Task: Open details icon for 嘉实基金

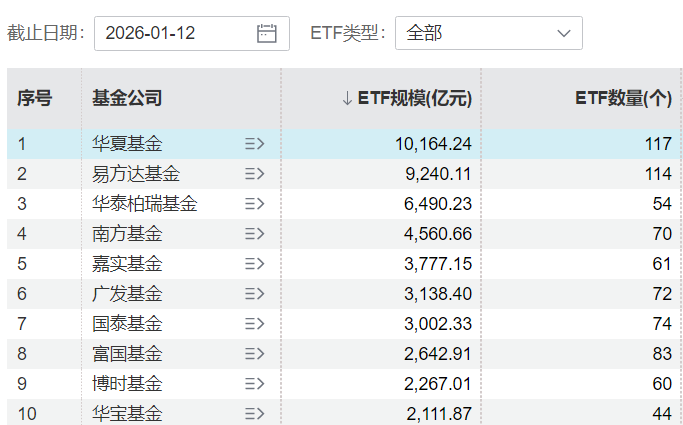Action: pyautogui.click(x=254, y=264)
